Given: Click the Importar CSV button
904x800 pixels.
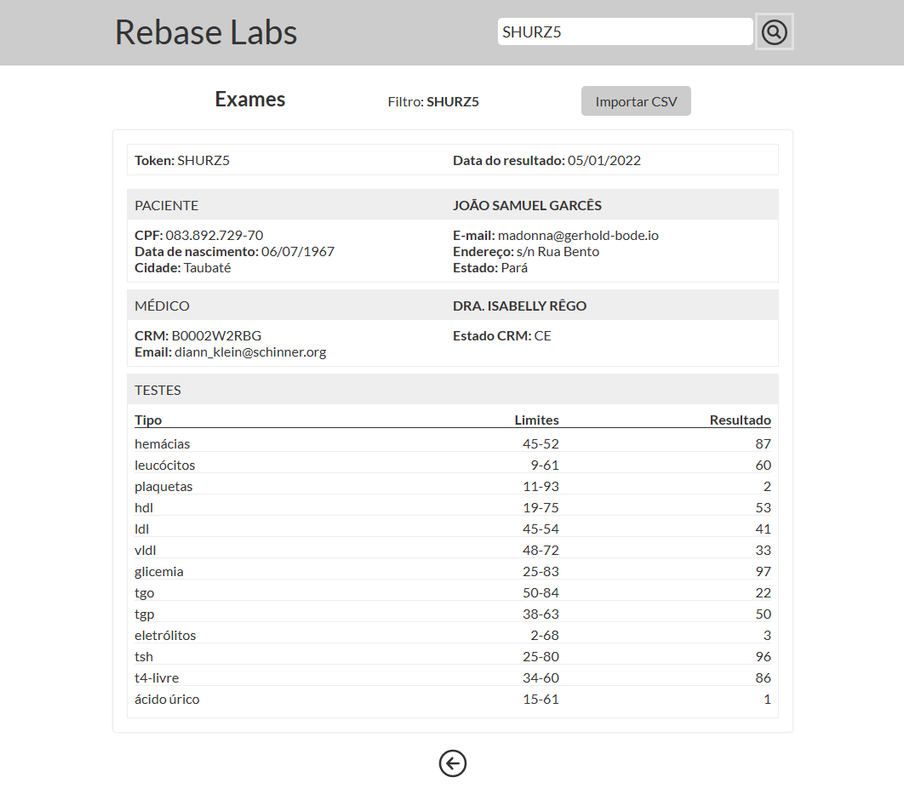Looking at the screenshot, I should pos(636,101).
